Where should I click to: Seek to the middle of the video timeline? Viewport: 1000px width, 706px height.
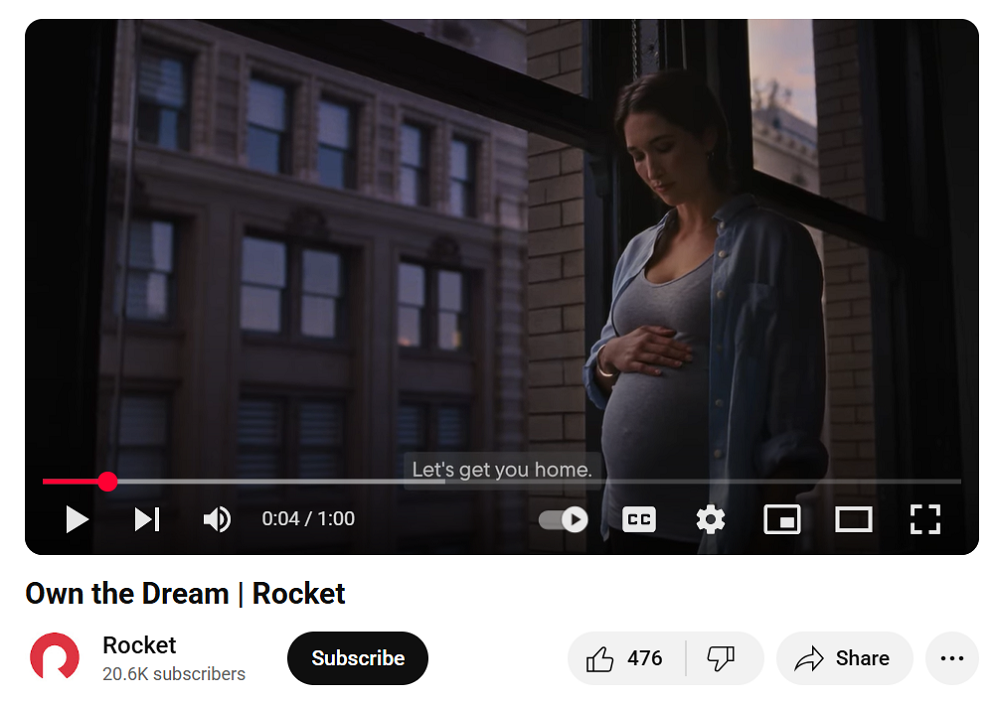502,482
